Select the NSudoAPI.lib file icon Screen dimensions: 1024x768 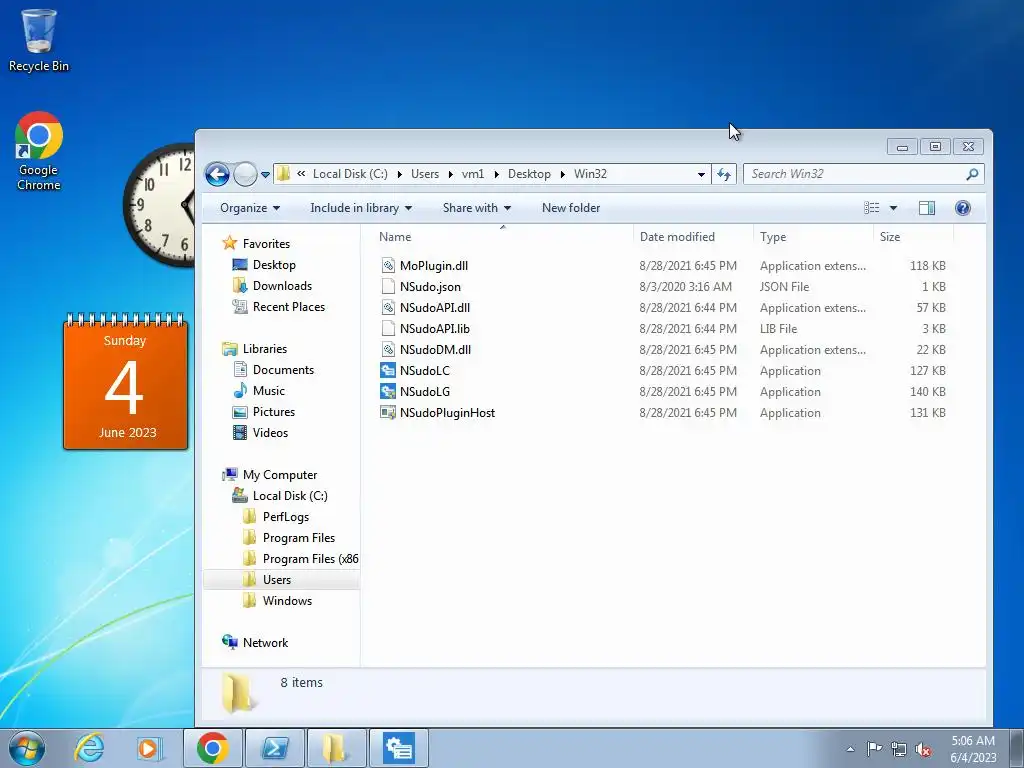(x=388, y=328)
